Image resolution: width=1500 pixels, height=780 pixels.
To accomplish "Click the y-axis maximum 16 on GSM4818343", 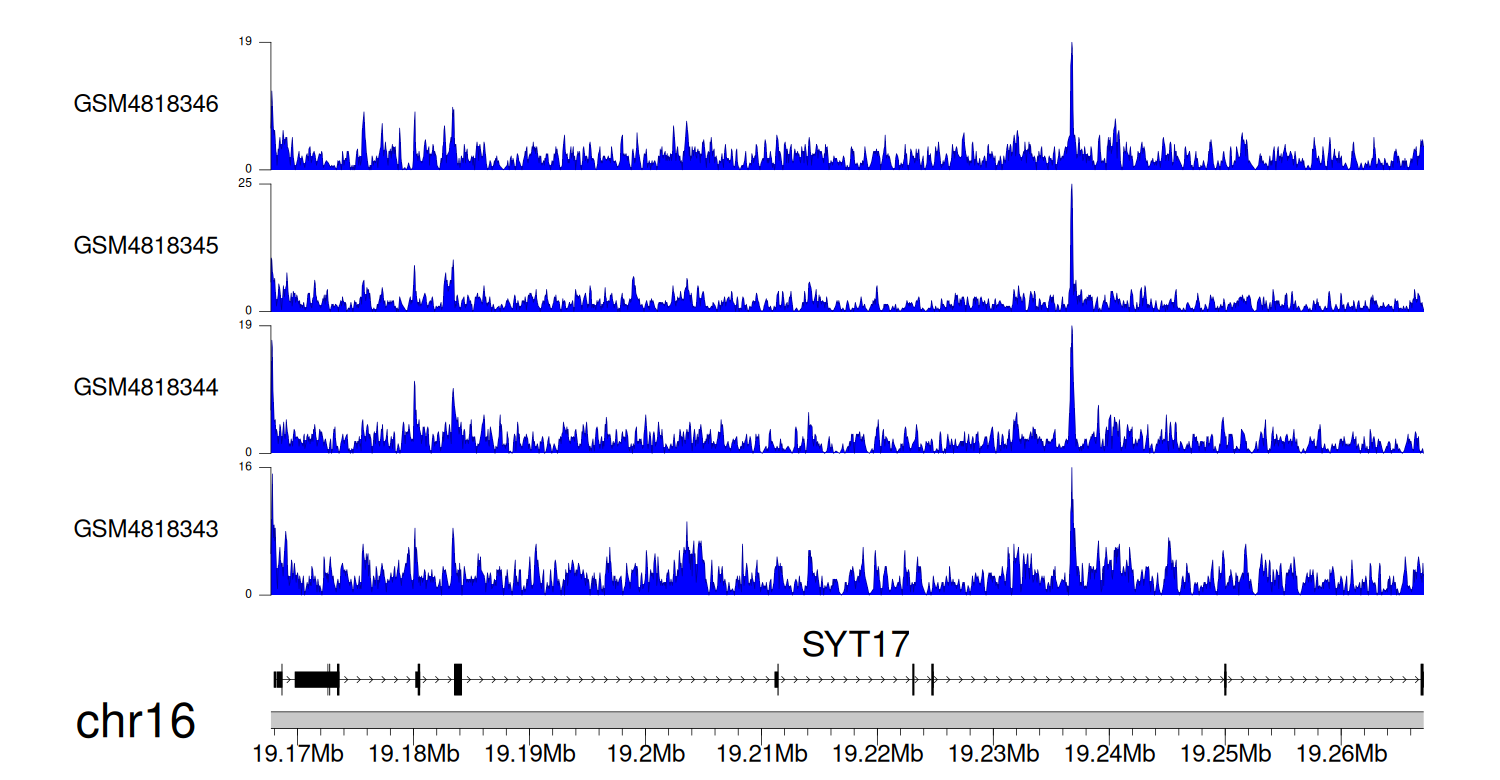I will click(243, 467).
